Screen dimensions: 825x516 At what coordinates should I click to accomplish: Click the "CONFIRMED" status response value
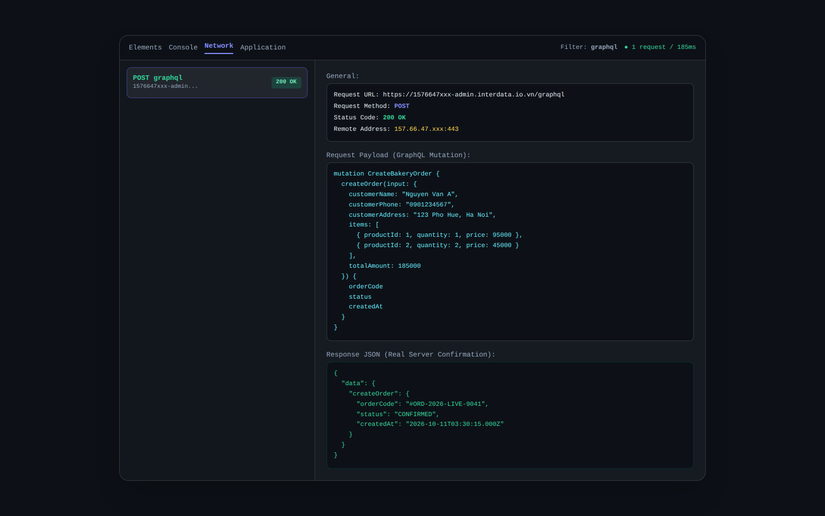click(x=416, y=414)
